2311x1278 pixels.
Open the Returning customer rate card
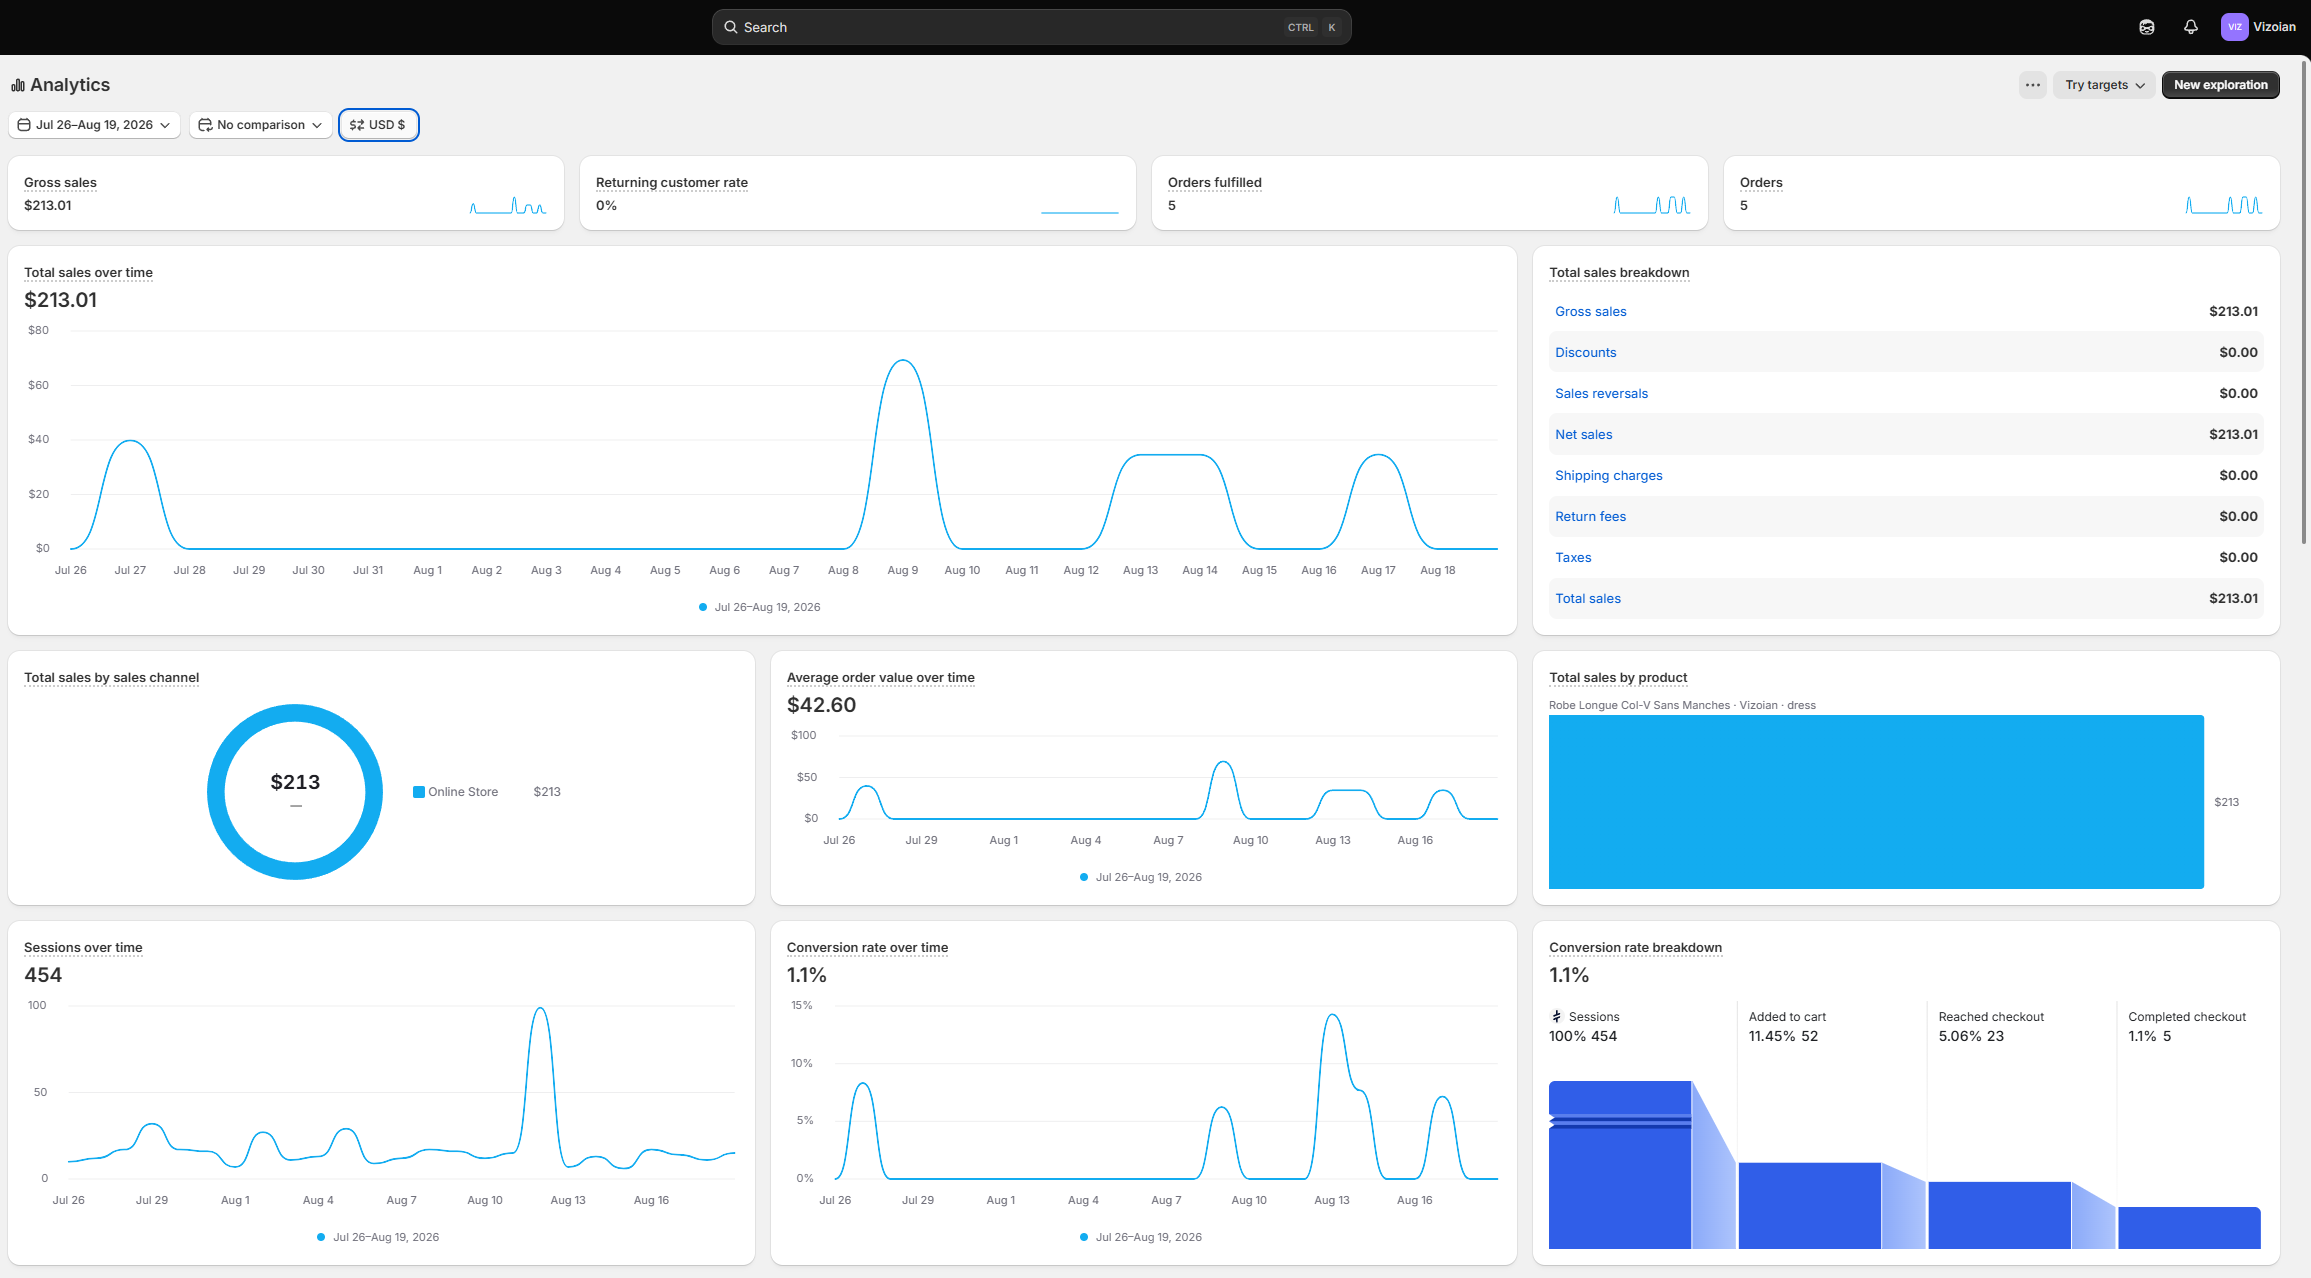tap(858, 193)
